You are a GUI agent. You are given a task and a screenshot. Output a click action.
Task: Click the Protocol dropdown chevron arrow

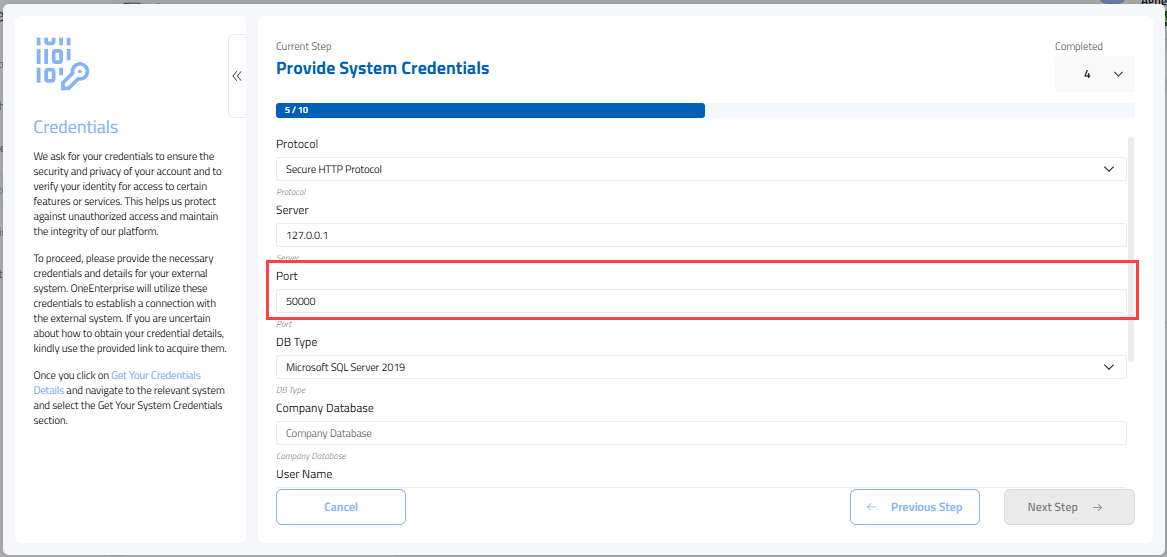[1108, 169]
